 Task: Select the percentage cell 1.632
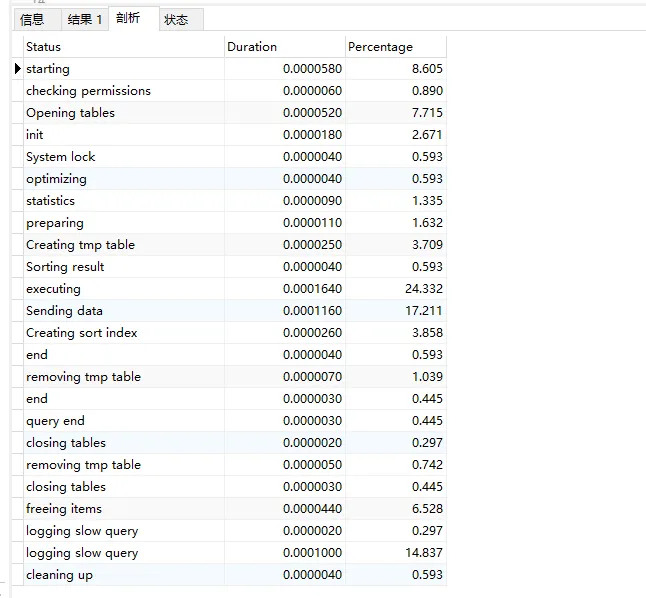pyautogui.click(x=396, y=223)
